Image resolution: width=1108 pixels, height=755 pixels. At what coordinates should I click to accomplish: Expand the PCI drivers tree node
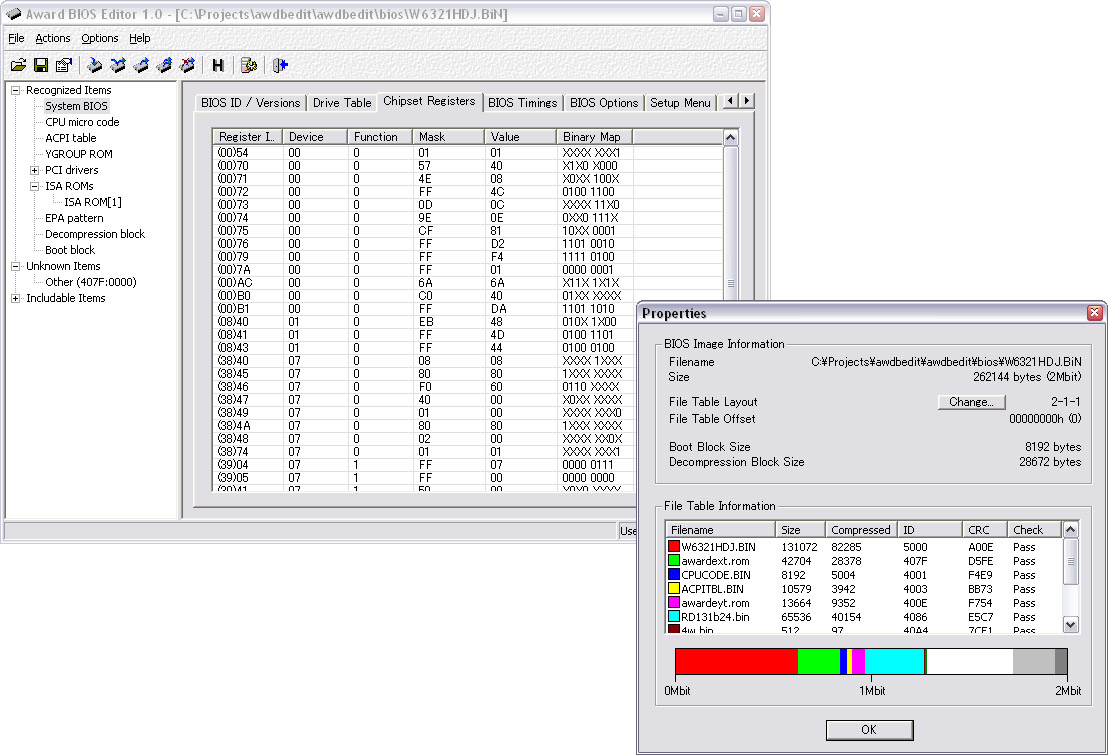coord(35,170)
